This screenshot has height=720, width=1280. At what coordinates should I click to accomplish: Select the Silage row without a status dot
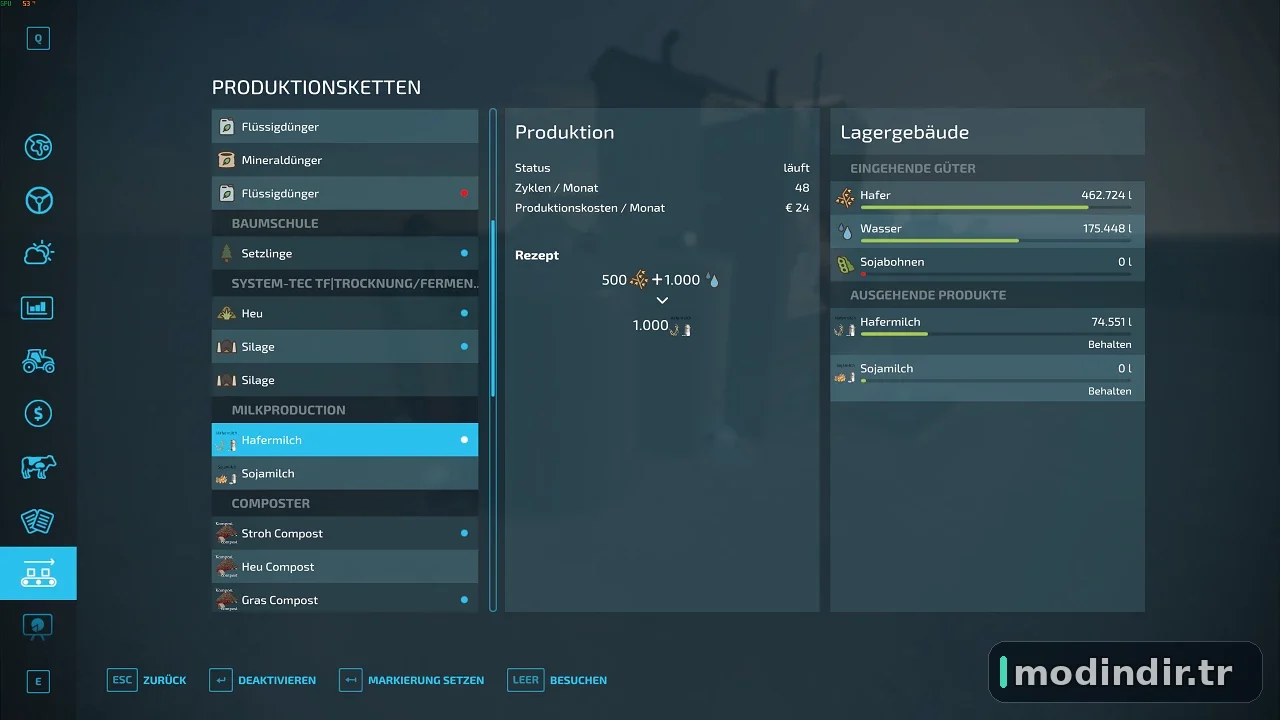[345, 380]
